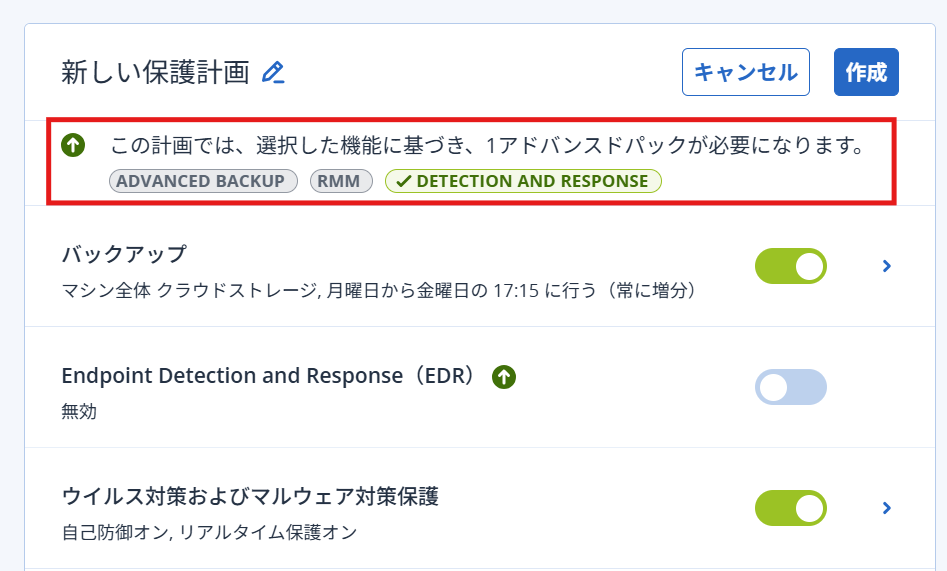This screenshot has width=947, height=571.
Task: Expand the バックアップ section chevron
Action: 886,266
